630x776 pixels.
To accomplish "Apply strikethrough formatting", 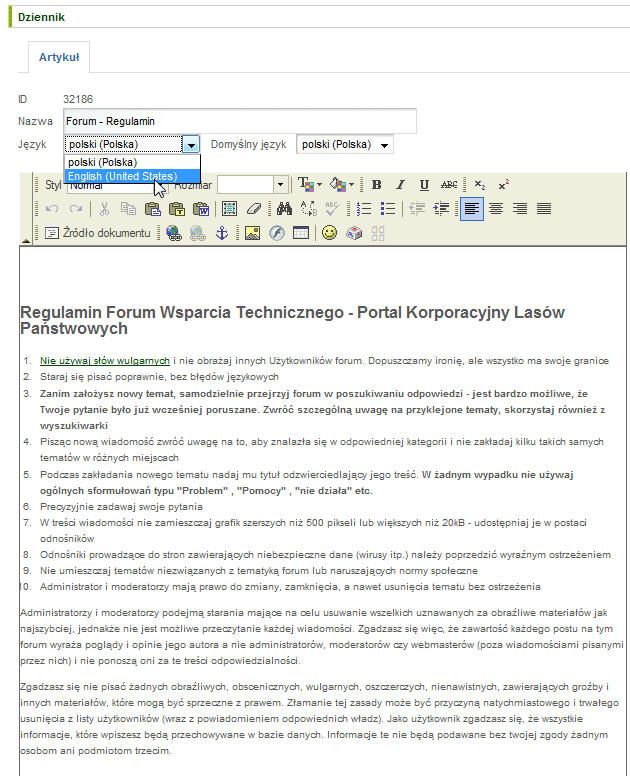I will point(448,185).
